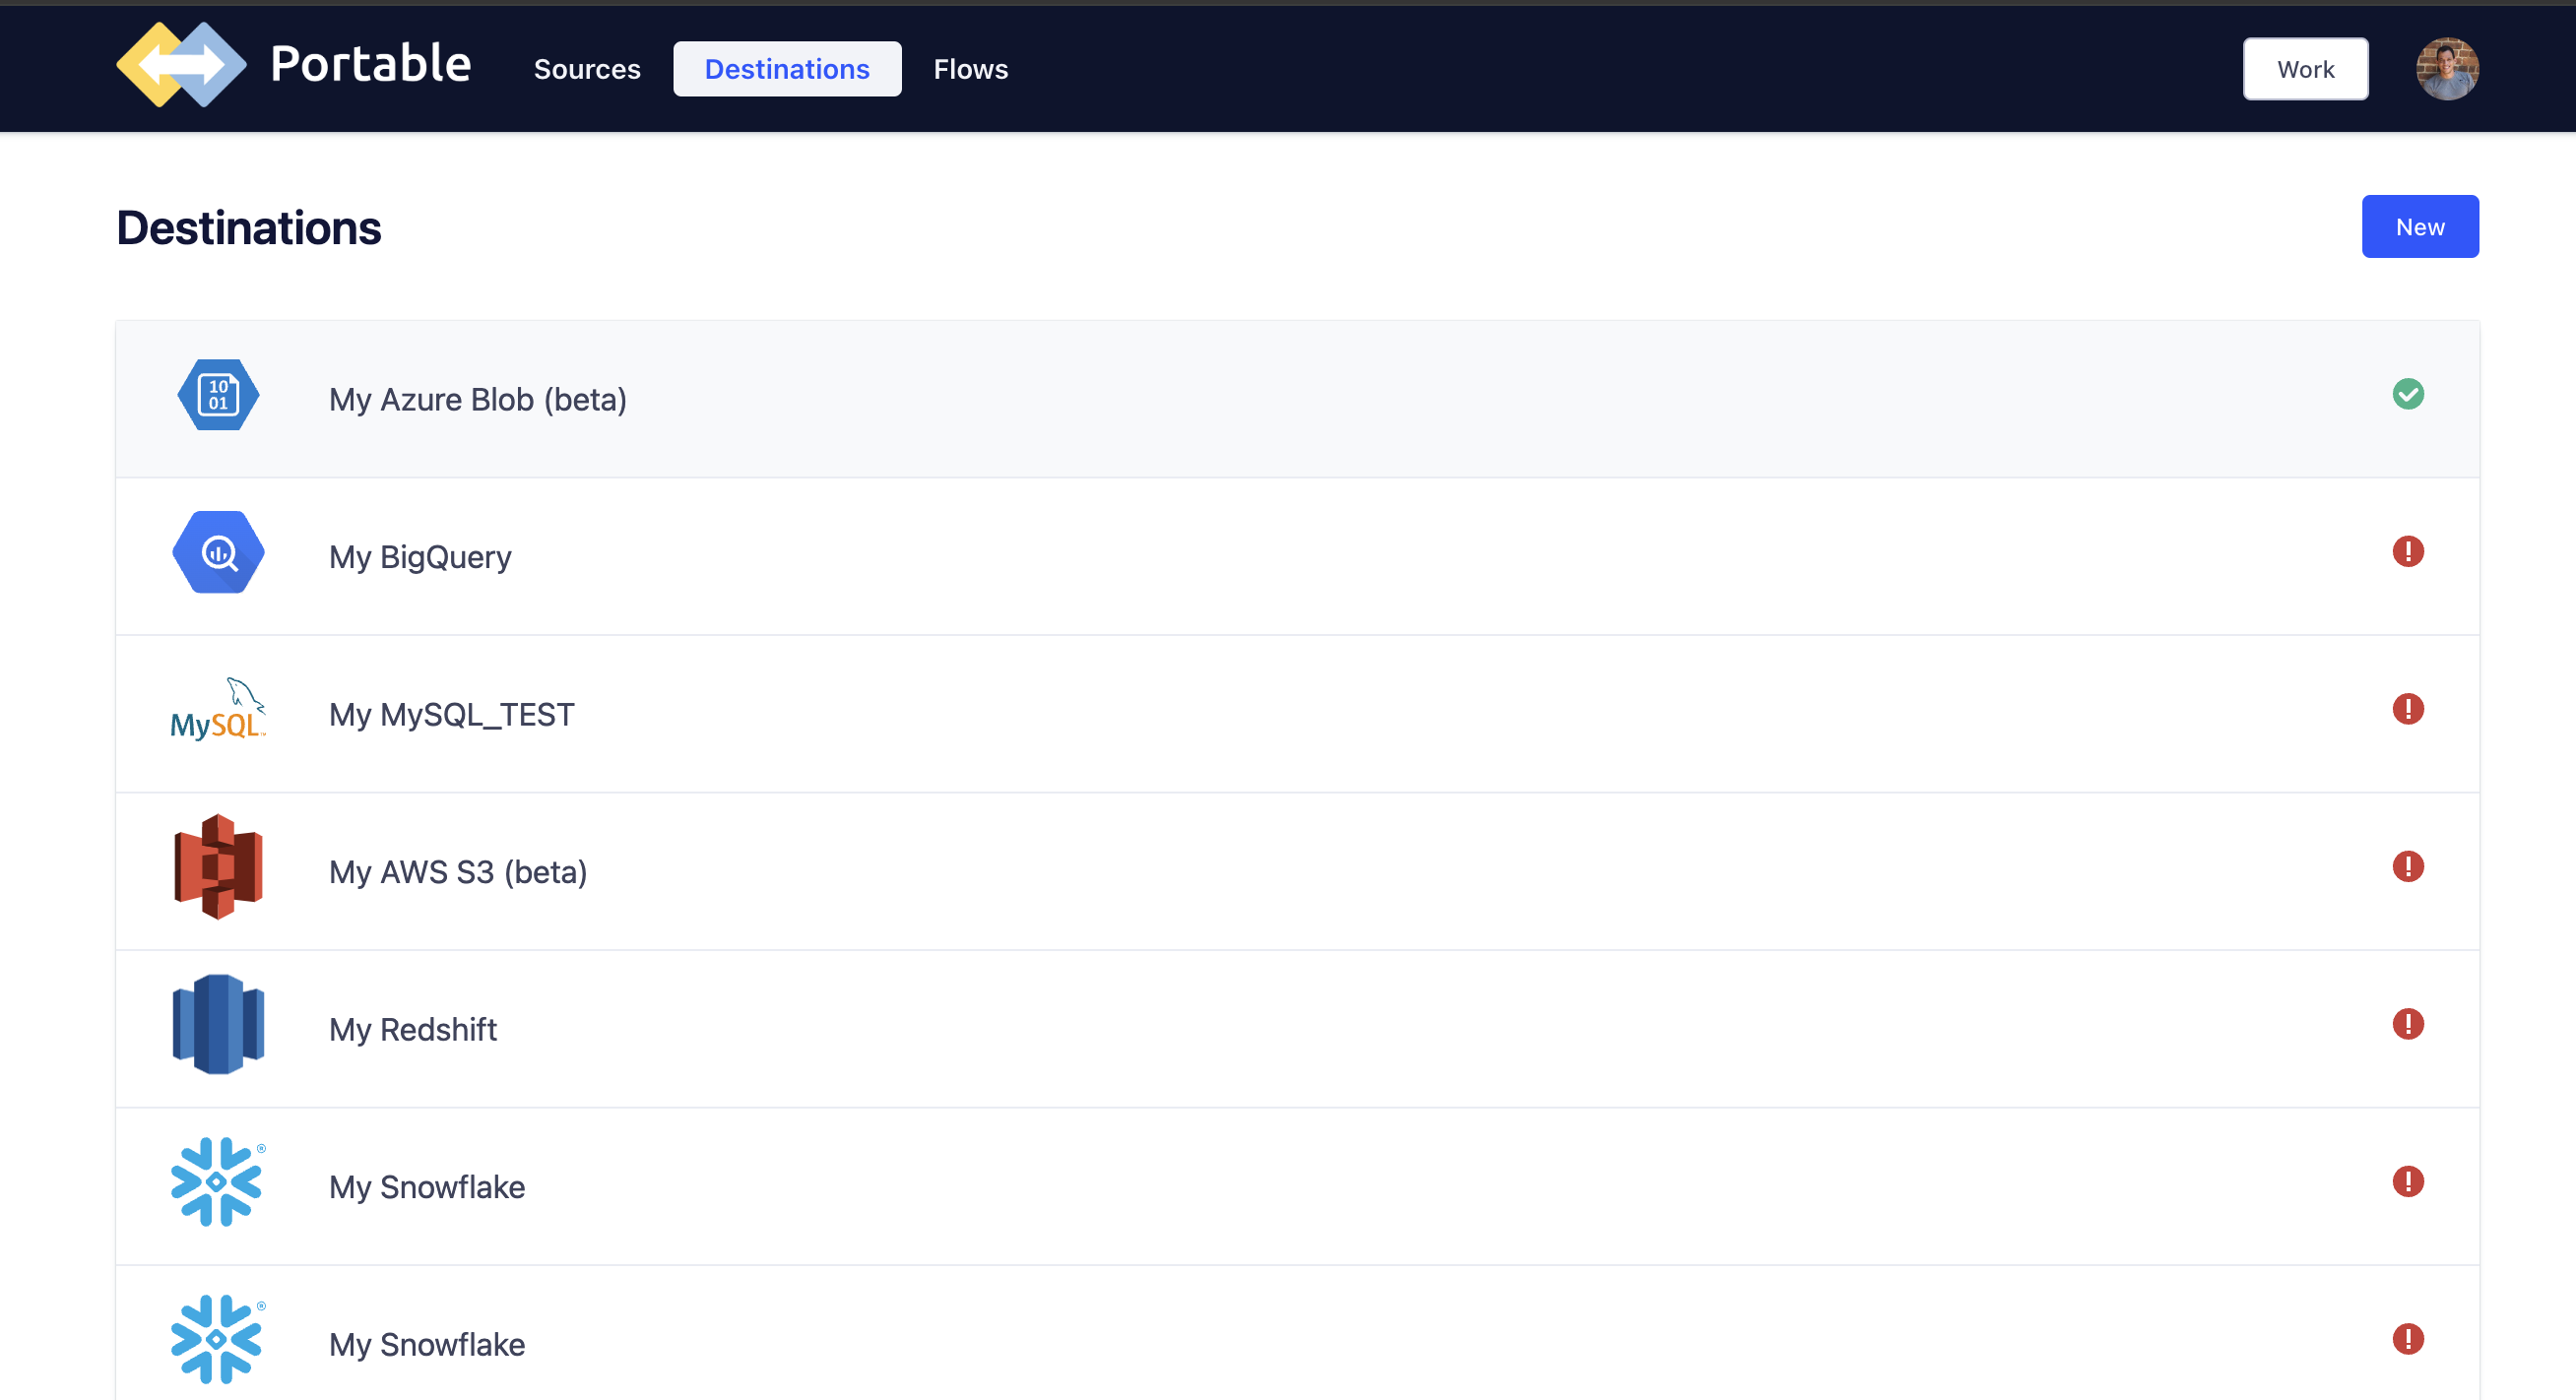Switch to the Flows tab
This screenshot has width=2576, height=1400.
coord(970,69)
